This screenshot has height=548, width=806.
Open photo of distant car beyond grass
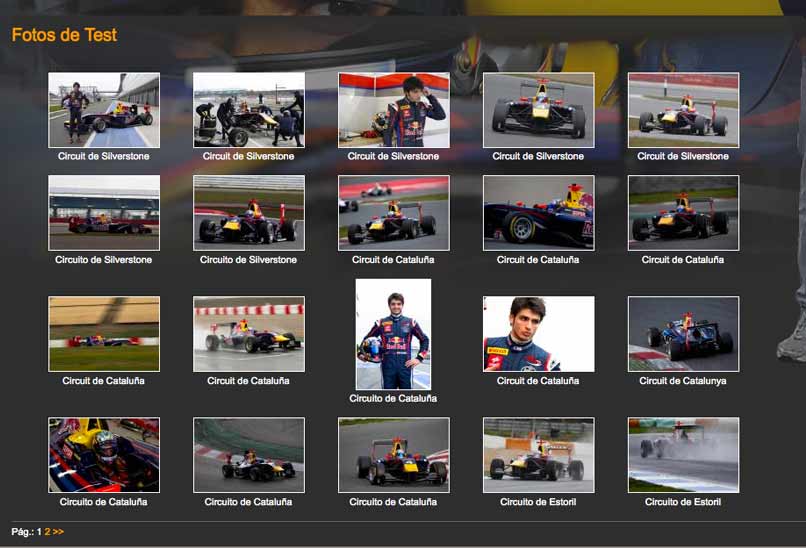(x=104, y=334)
